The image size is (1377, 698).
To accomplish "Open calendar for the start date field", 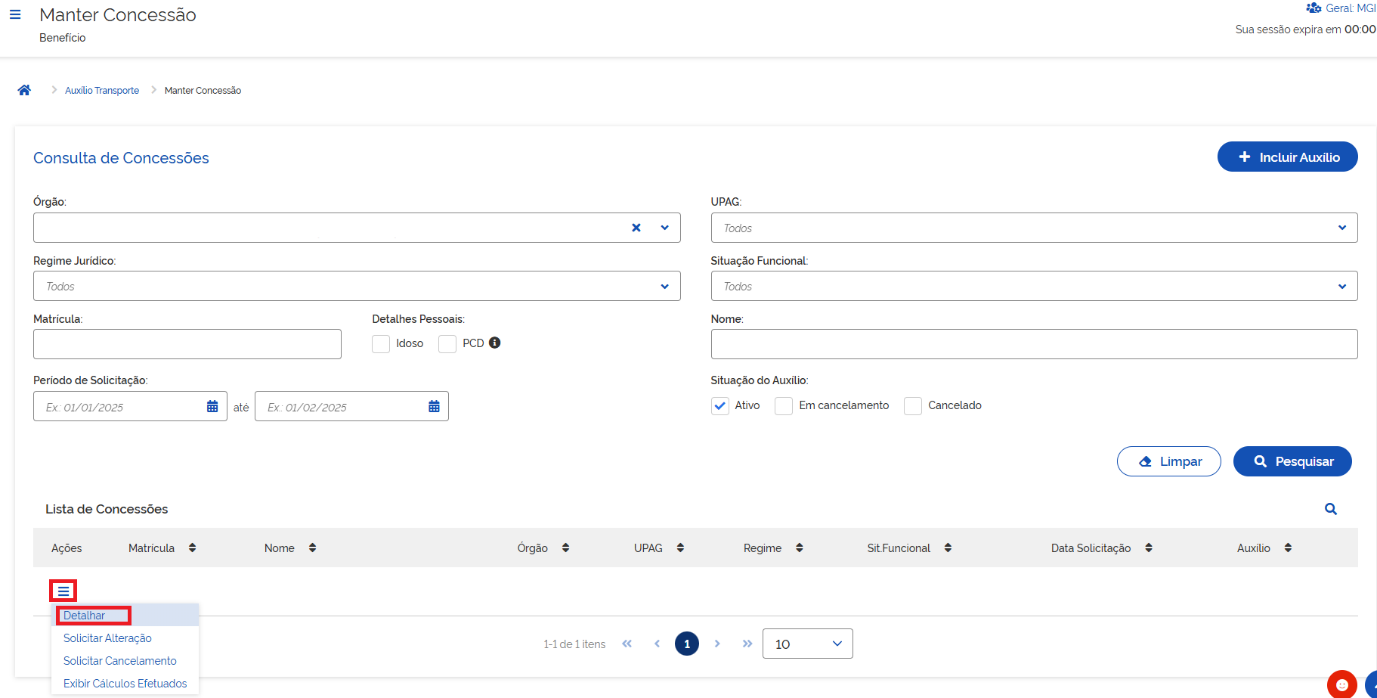I will (212, 406).
